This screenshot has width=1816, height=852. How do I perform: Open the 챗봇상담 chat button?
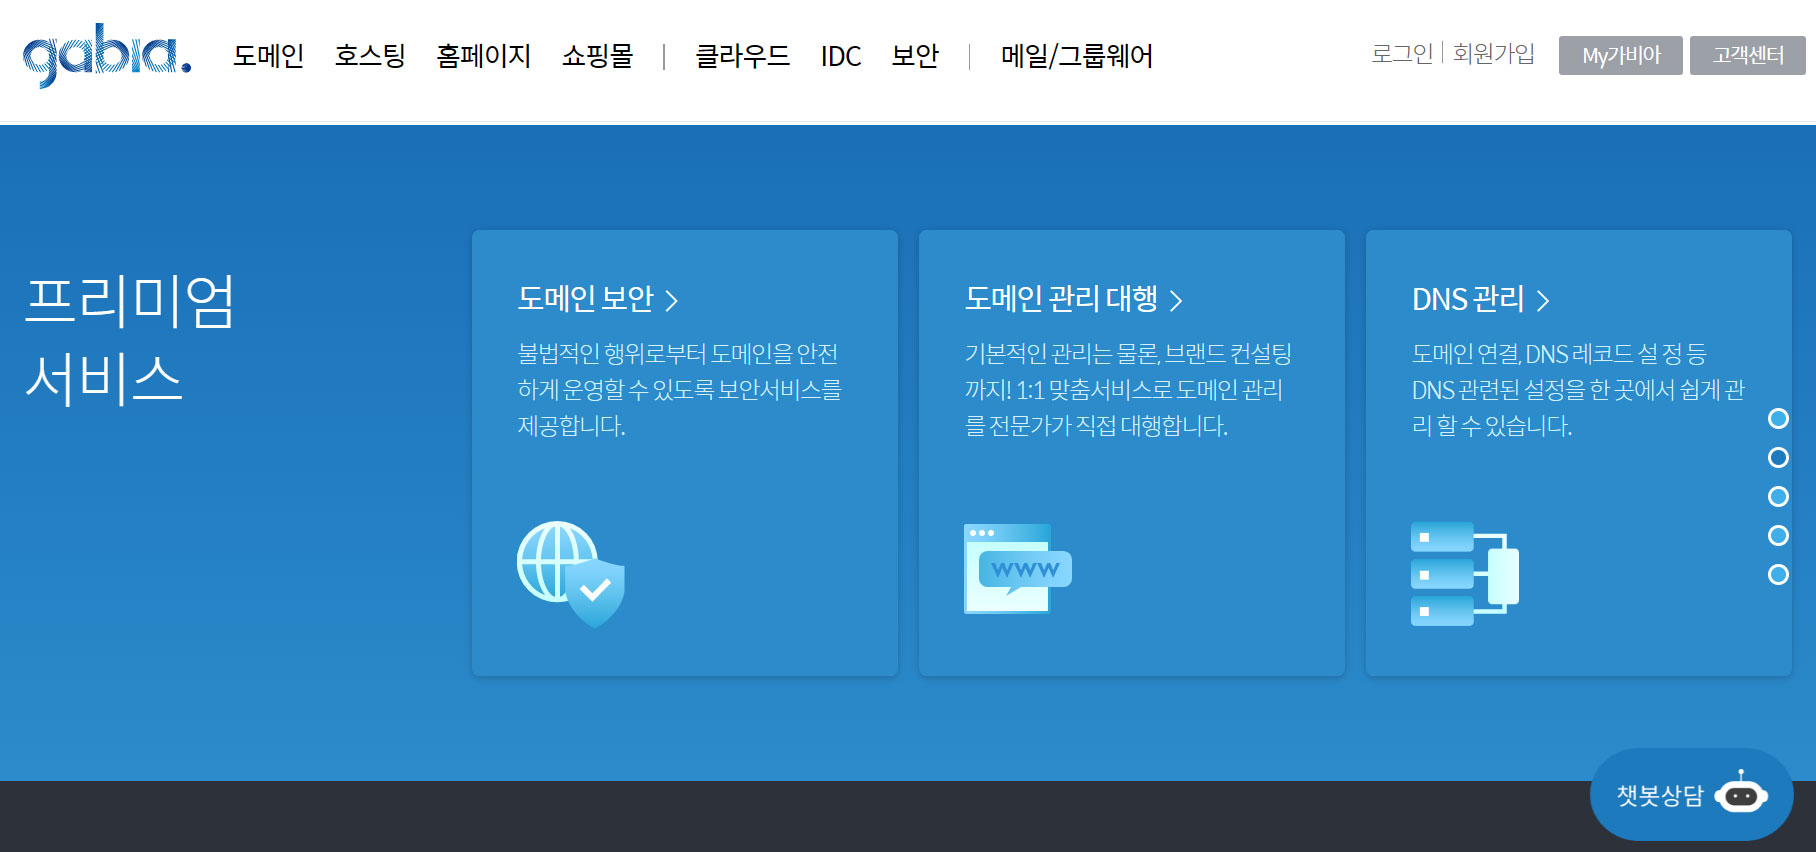[x=1691, y=795]
